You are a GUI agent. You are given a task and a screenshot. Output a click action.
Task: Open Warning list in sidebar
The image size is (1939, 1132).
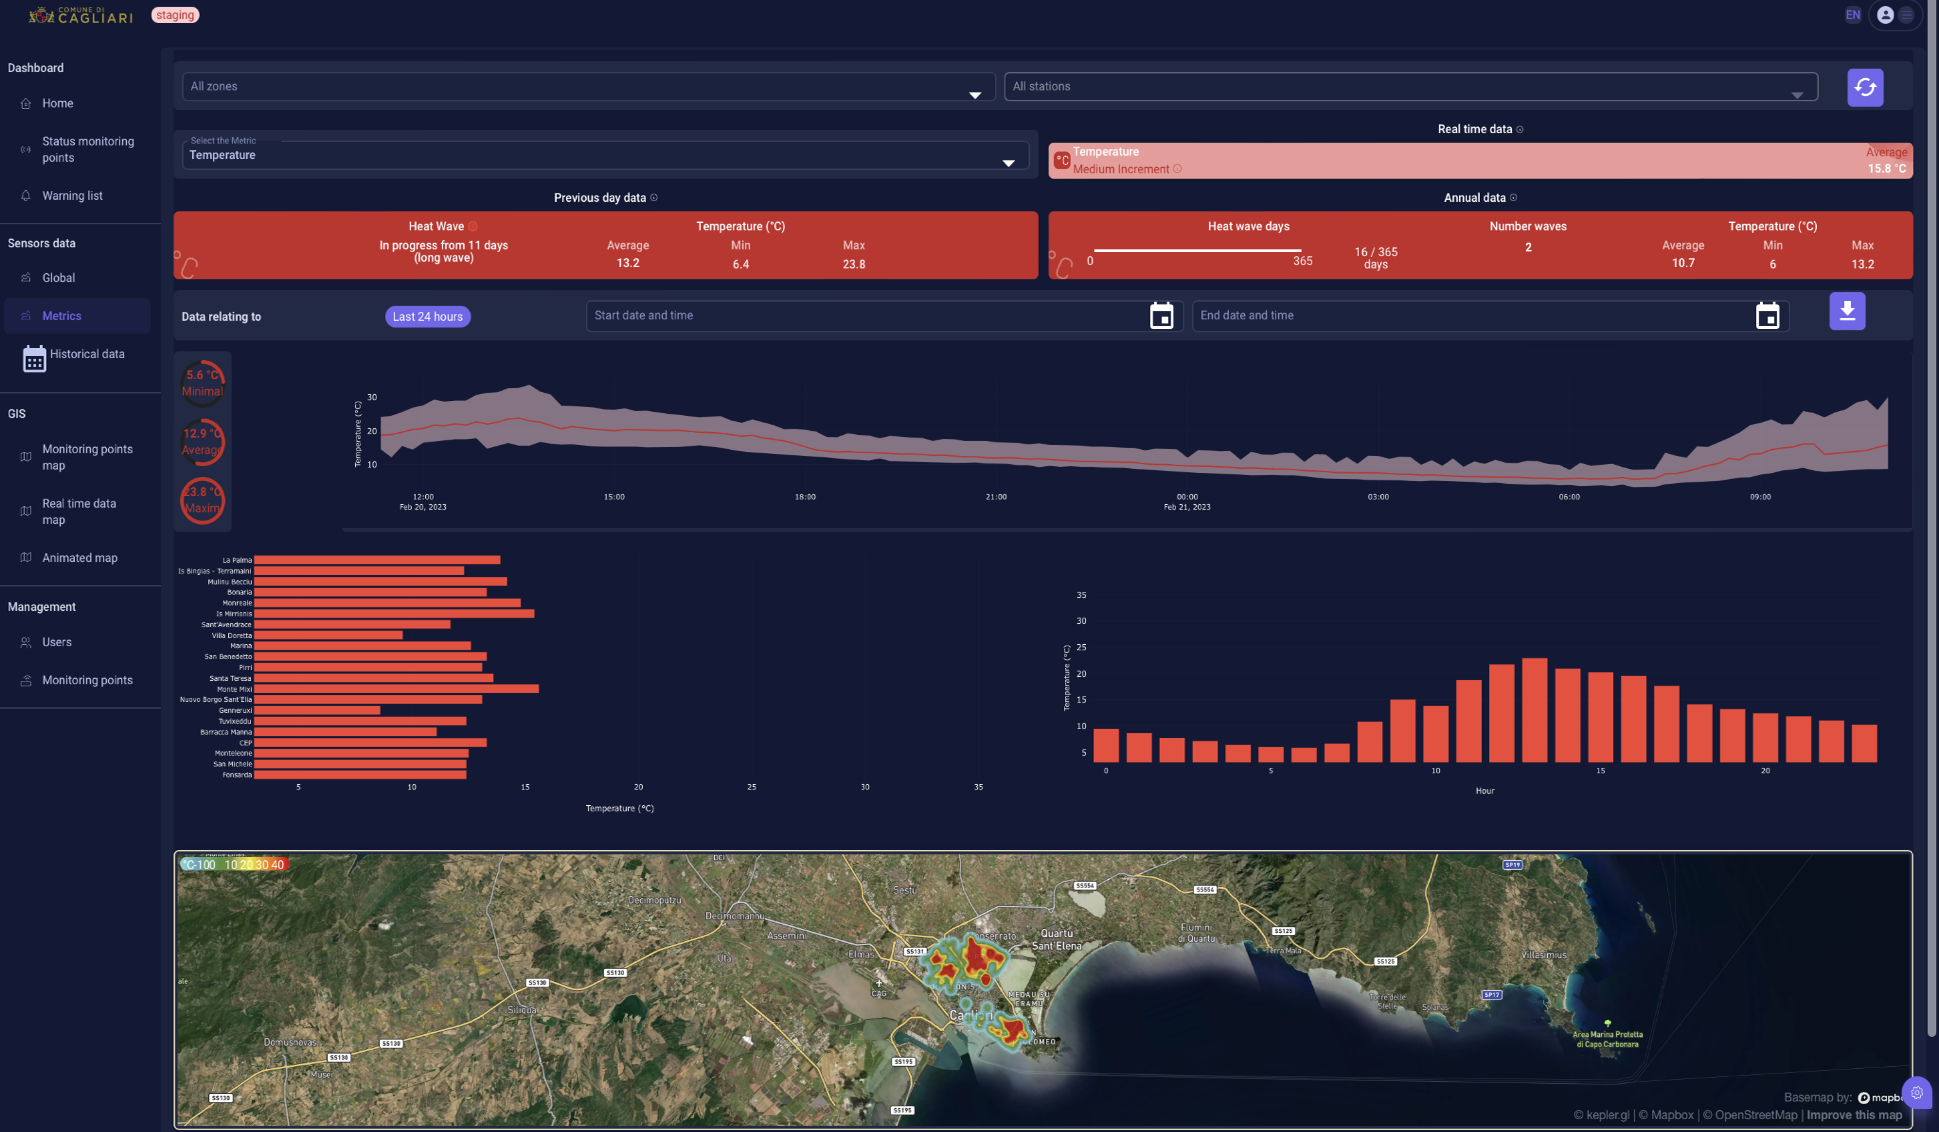72,196
